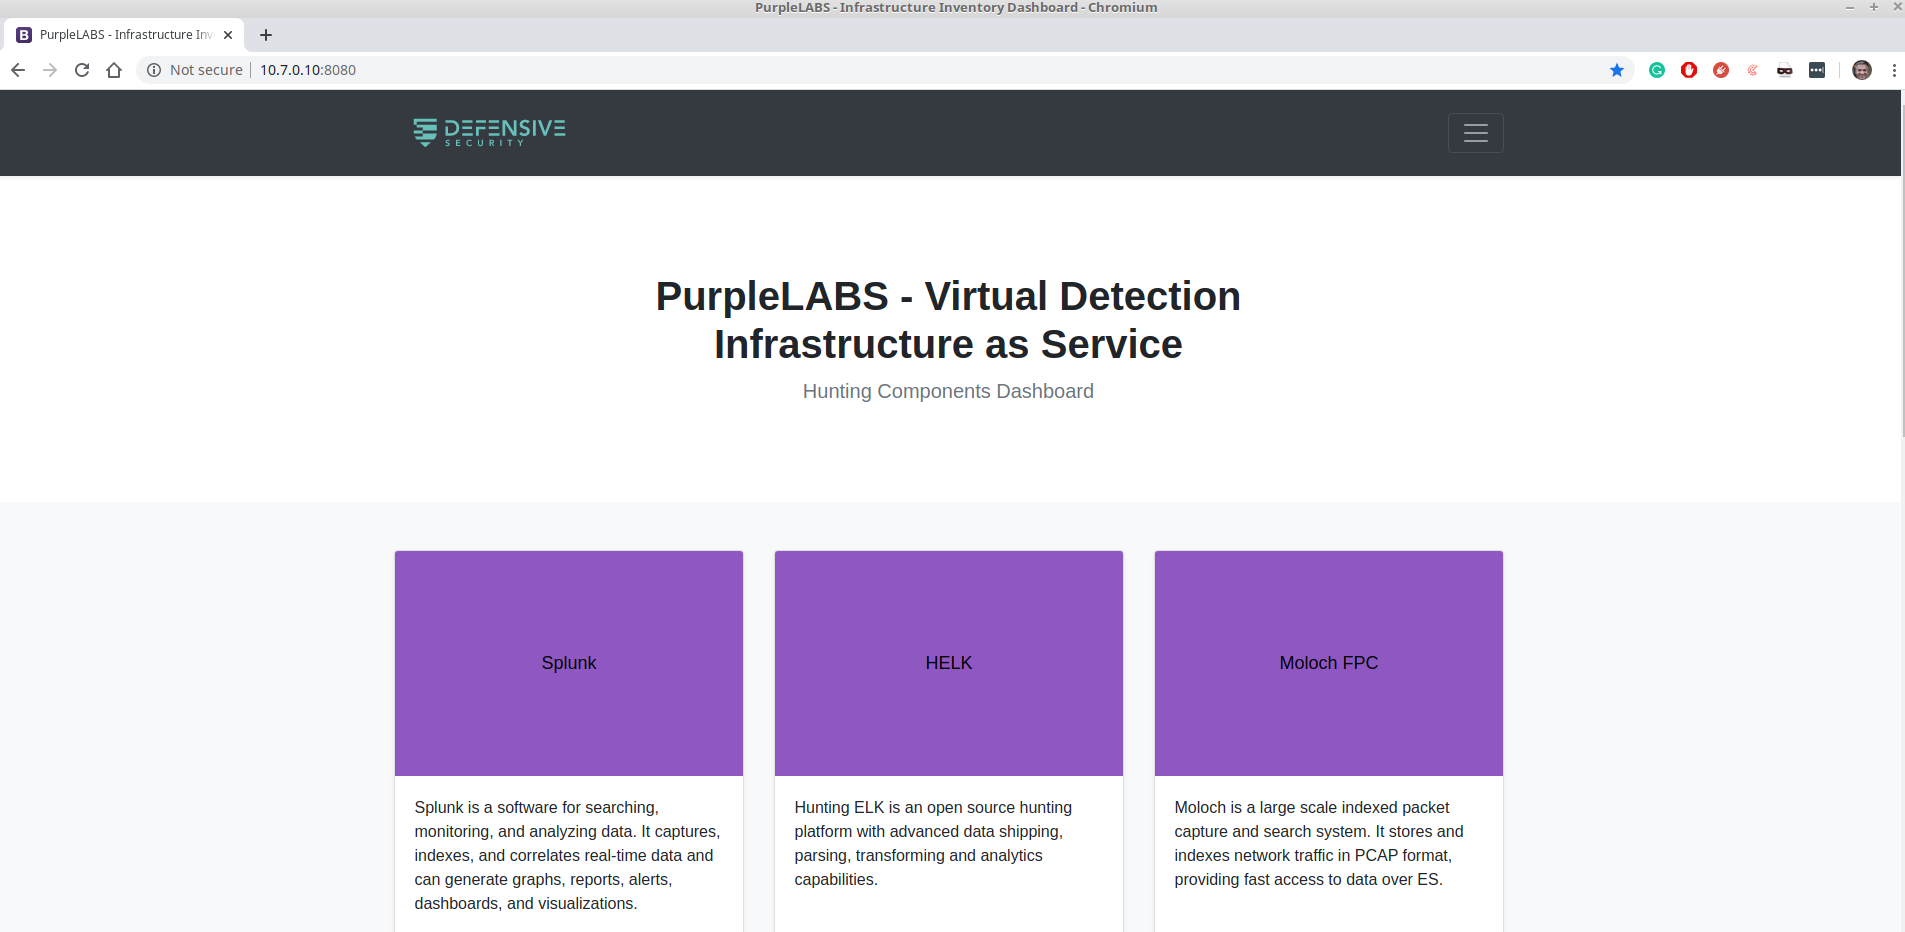1905x932 pixels.
Task: Click the Defensive Security logo
Action: point(489,132)
